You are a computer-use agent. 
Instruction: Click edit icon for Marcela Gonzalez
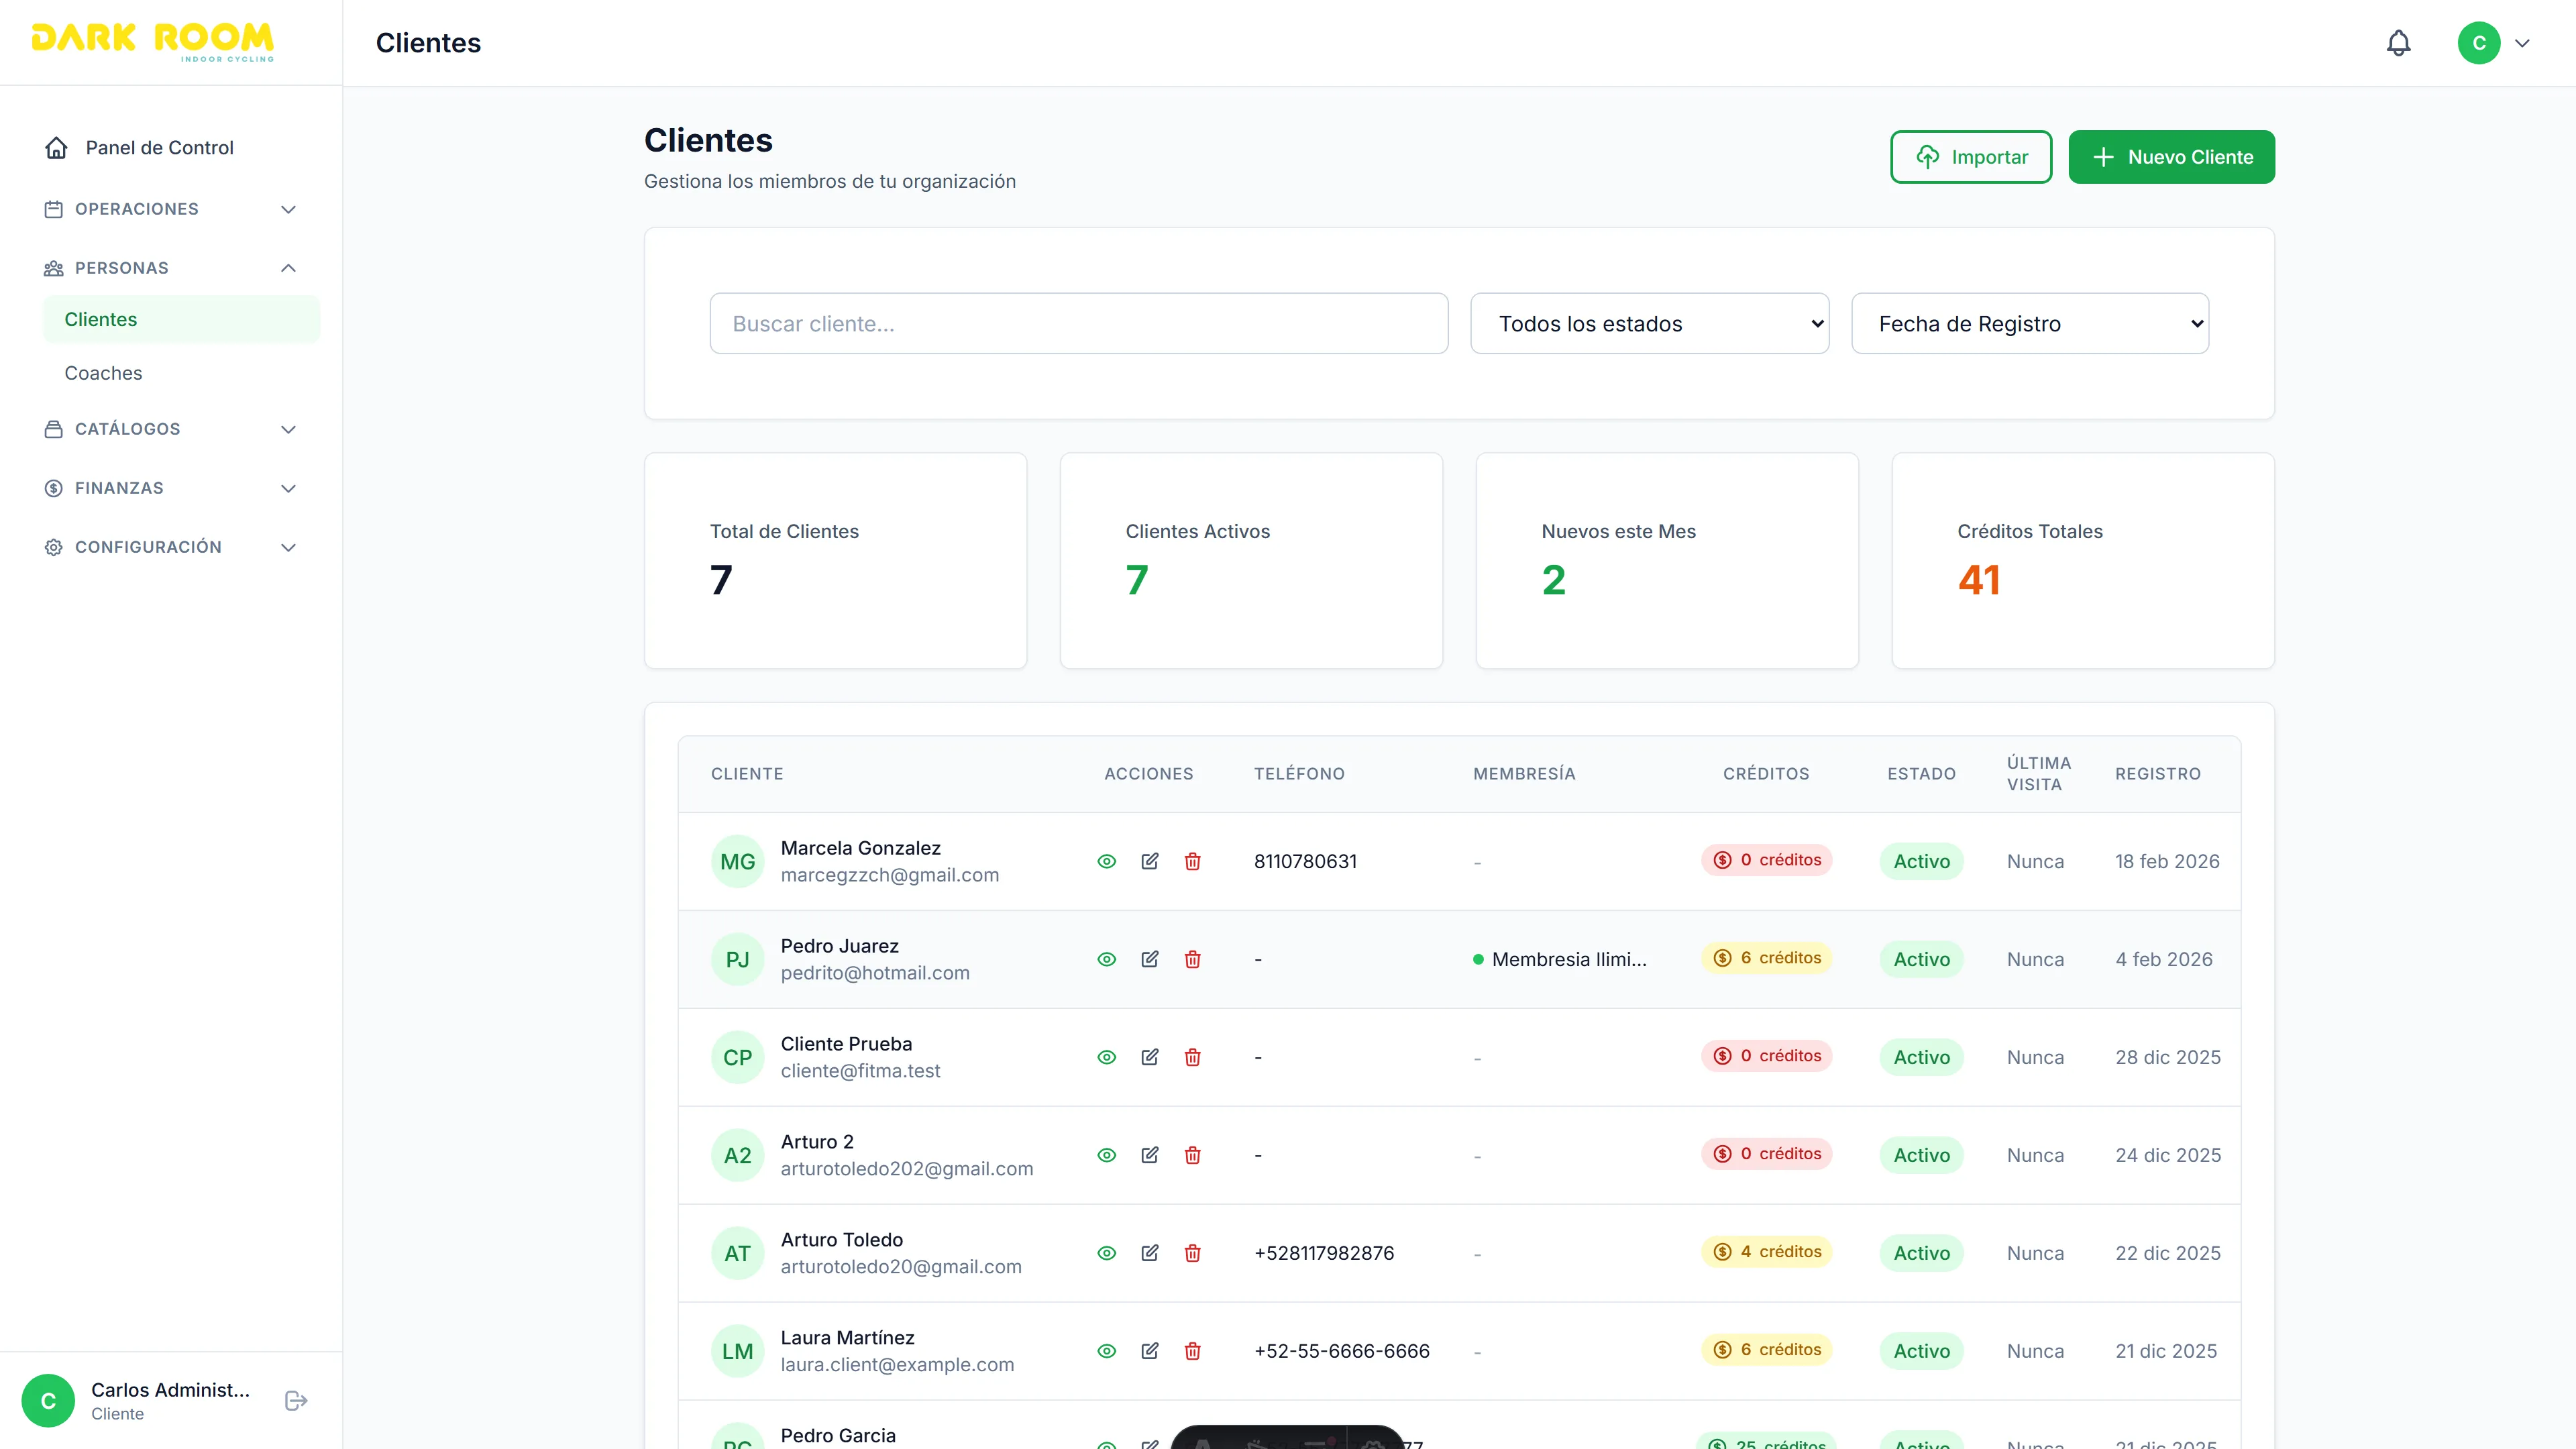click(1150, 861)
